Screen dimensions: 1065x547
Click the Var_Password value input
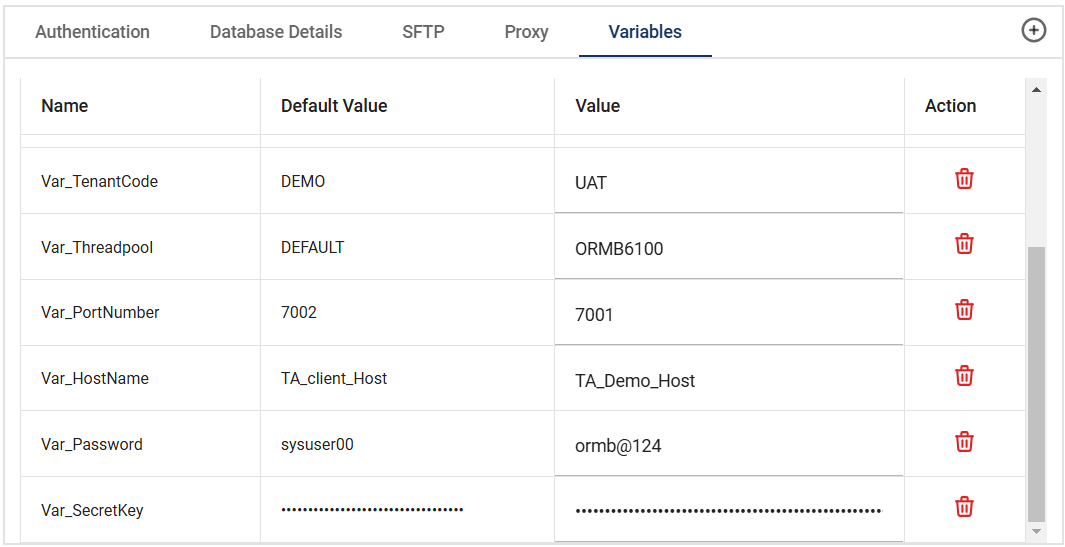tap(728, 446)
